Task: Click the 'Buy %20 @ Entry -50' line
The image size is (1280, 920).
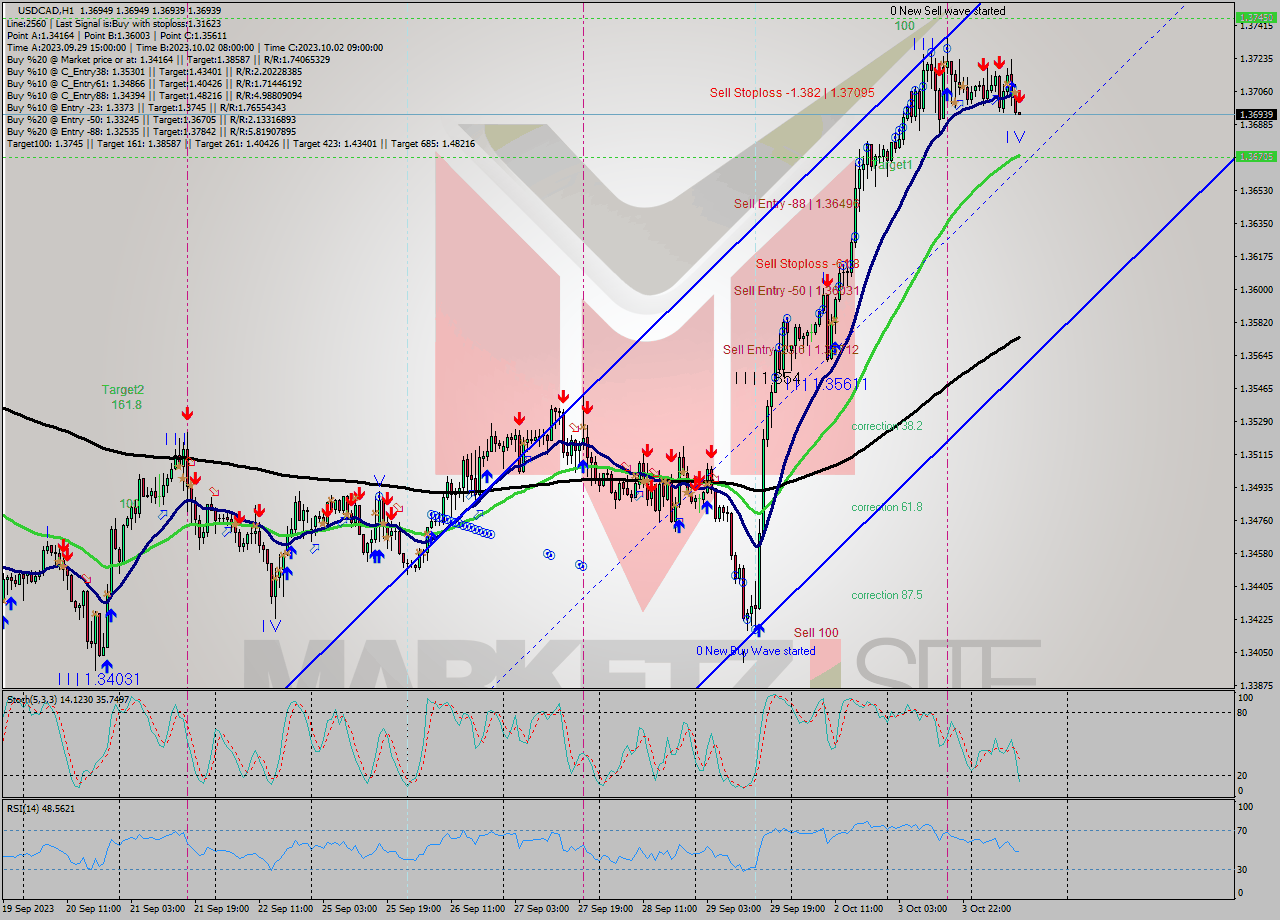Action: point(151,119)
